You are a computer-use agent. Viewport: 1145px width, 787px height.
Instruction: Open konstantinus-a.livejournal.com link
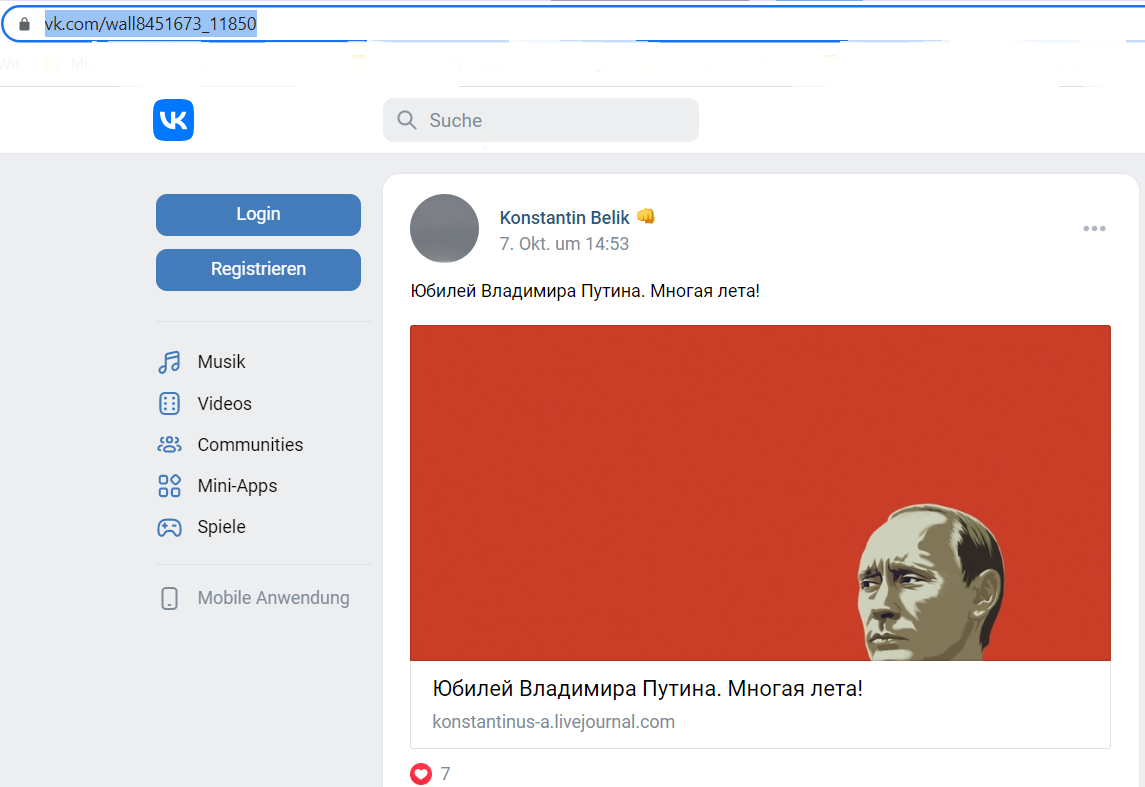(554, 722)
